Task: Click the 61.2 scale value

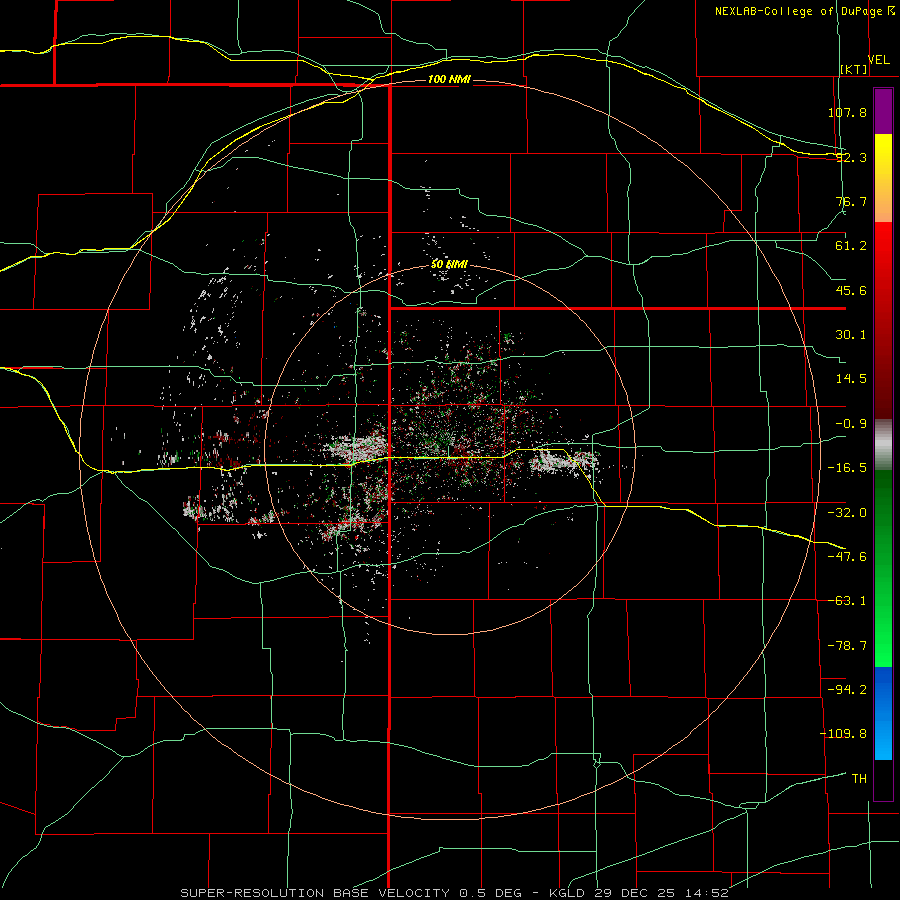Action: click(851, 246)
